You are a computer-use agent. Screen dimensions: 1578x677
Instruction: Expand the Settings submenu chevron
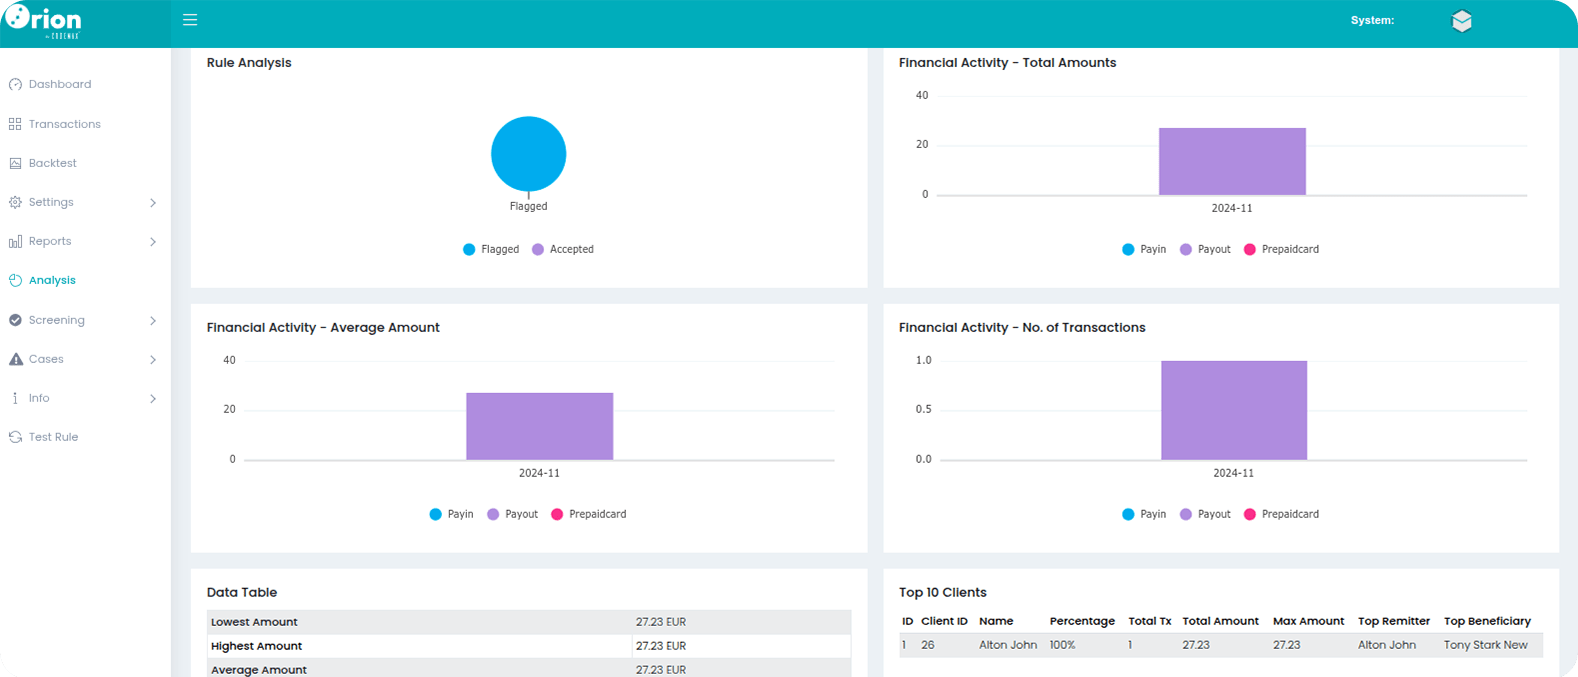point(153,203)
